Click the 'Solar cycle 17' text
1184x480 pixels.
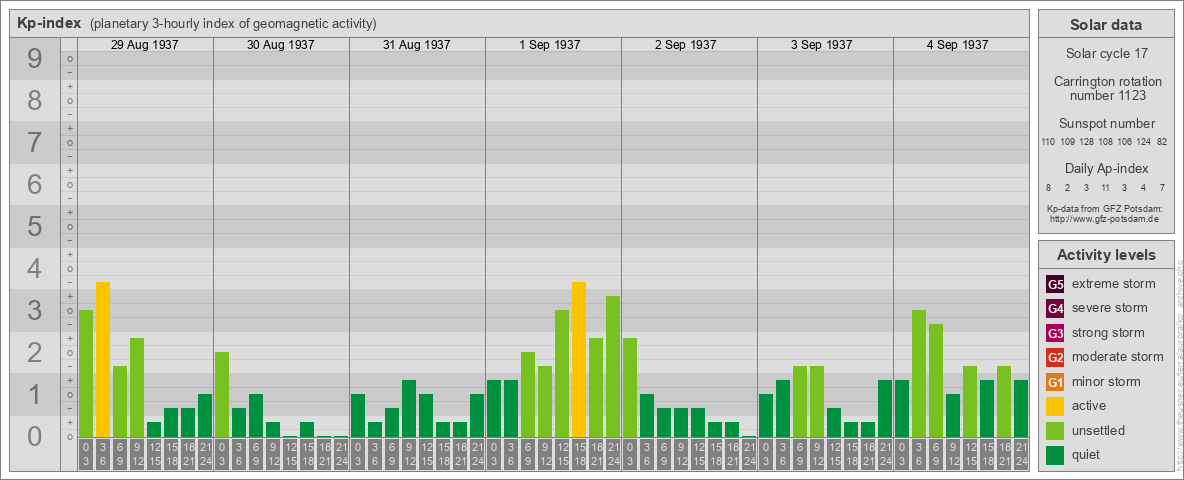(x=1106, y=54)
